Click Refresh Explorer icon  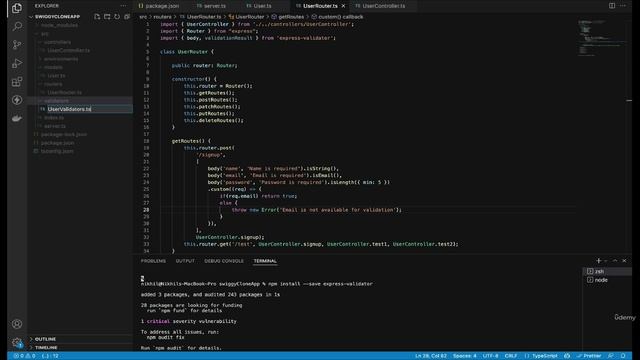pos(117,17)
